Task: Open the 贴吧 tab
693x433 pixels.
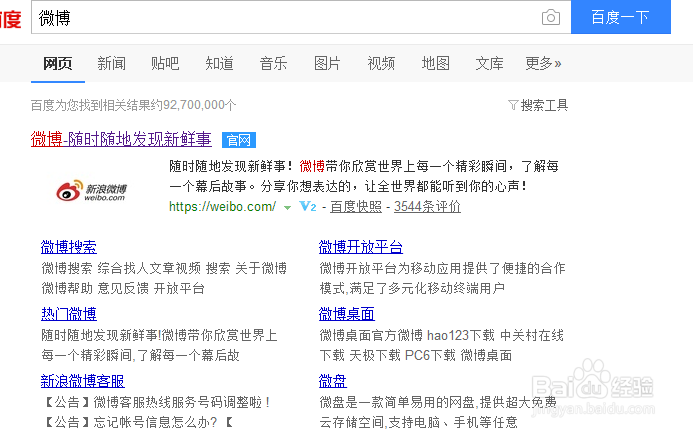Action: 165,64
